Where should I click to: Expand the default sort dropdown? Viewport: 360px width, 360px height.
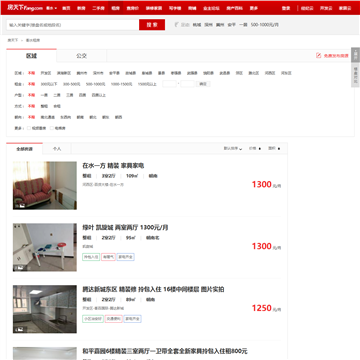click(233, 149)
